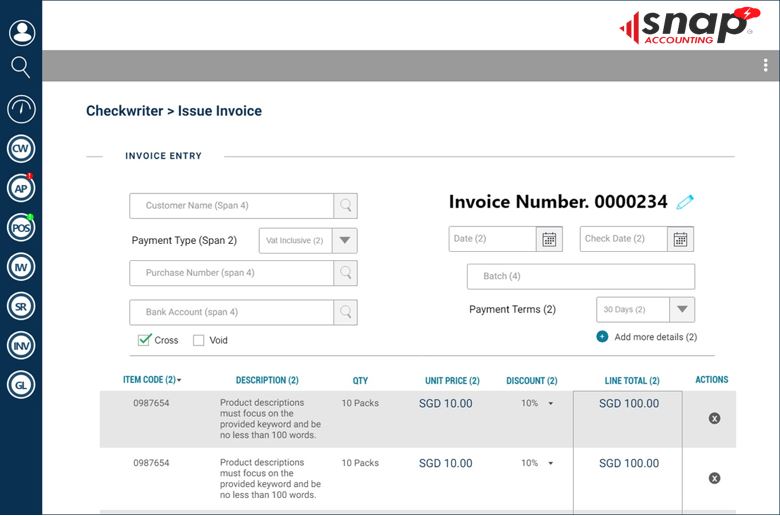Click the search magnifier in left sidebar
The image size is (780, 516).
(21, 67)
